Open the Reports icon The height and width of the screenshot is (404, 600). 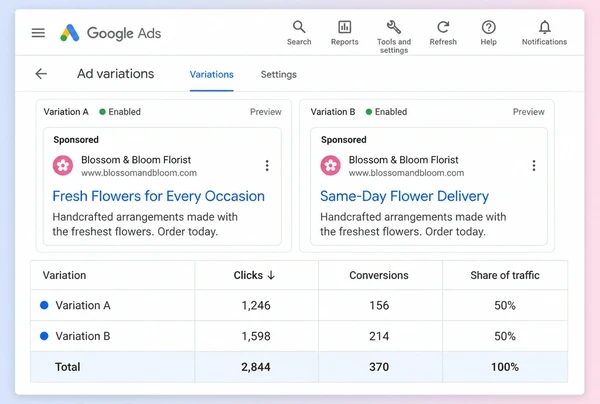(344, 27)
